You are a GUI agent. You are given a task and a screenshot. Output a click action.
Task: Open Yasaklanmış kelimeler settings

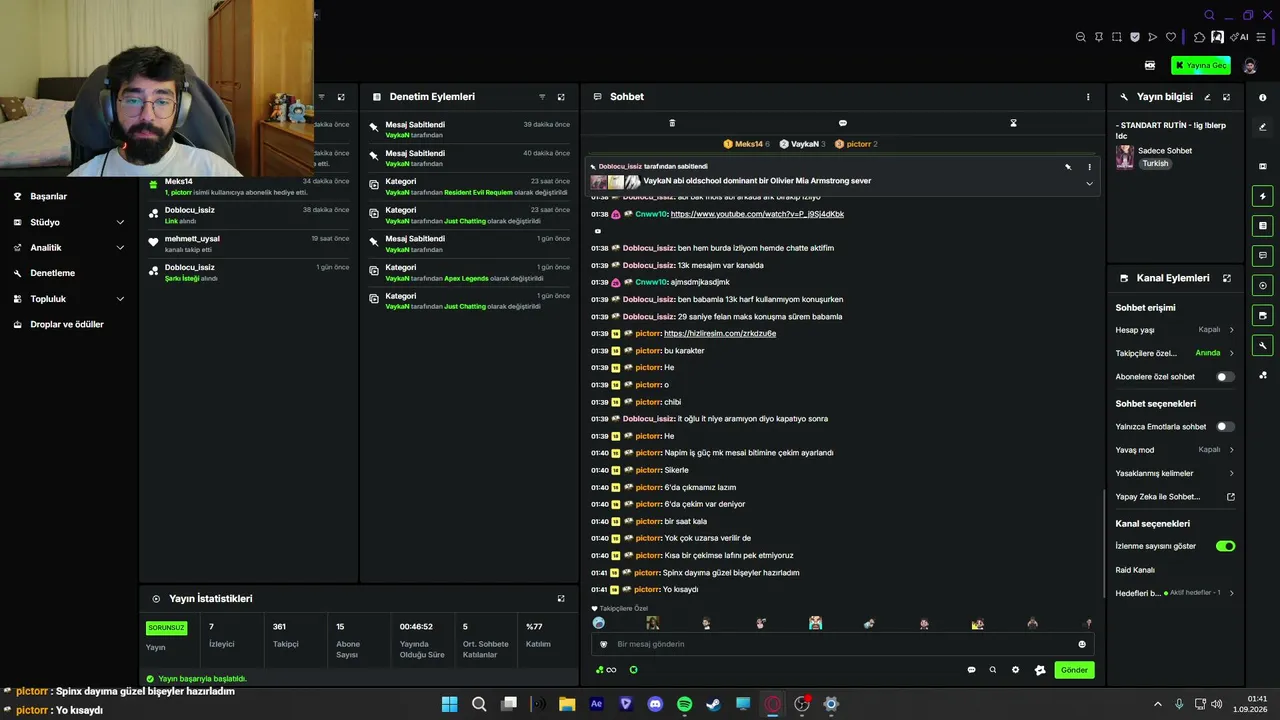(1175, 473)
